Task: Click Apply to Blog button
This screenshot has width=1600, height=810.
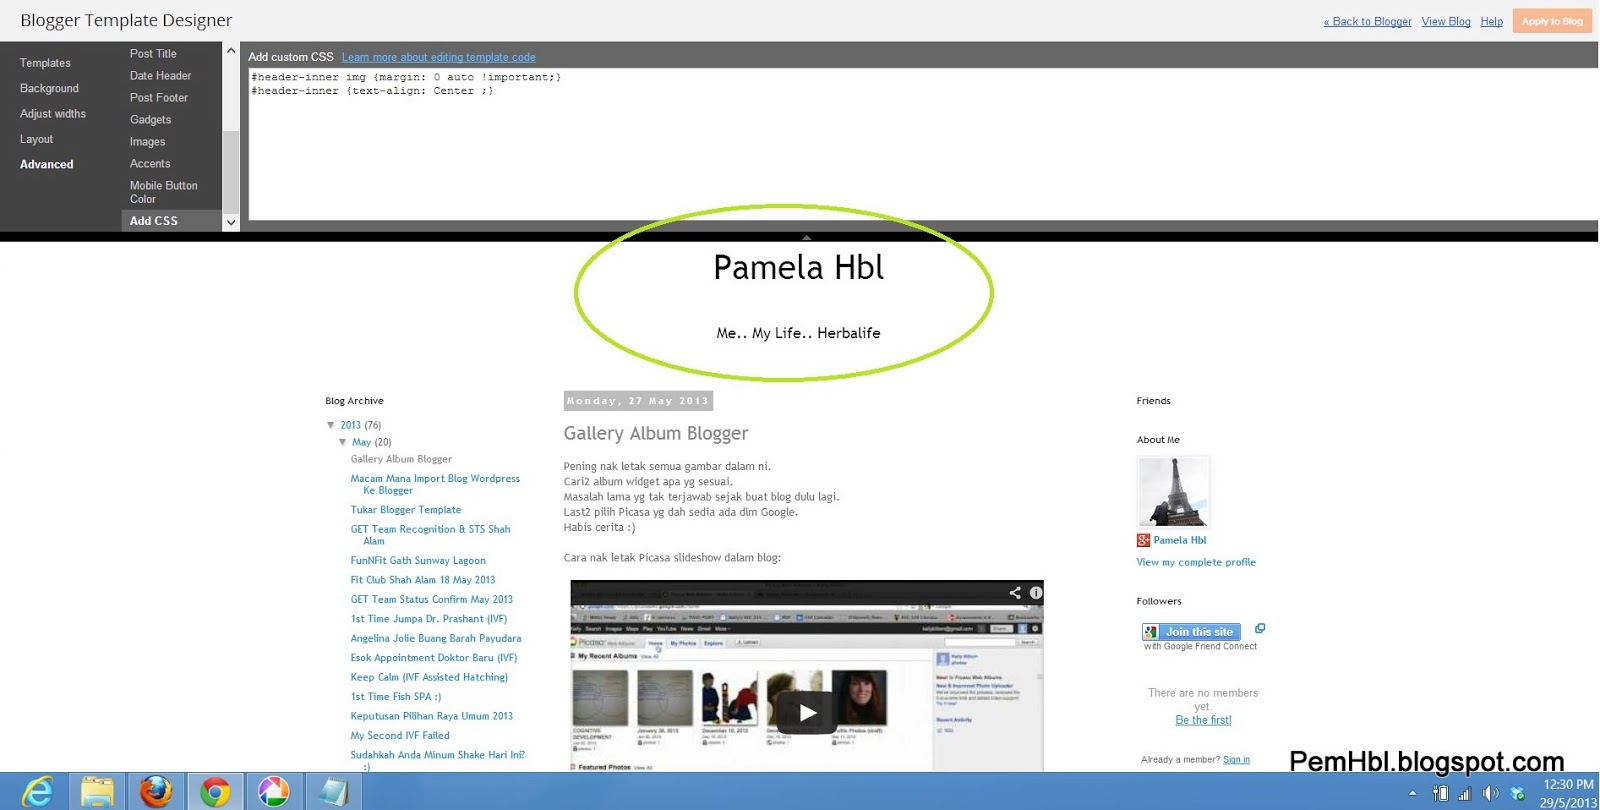Action: (1552, 21)
